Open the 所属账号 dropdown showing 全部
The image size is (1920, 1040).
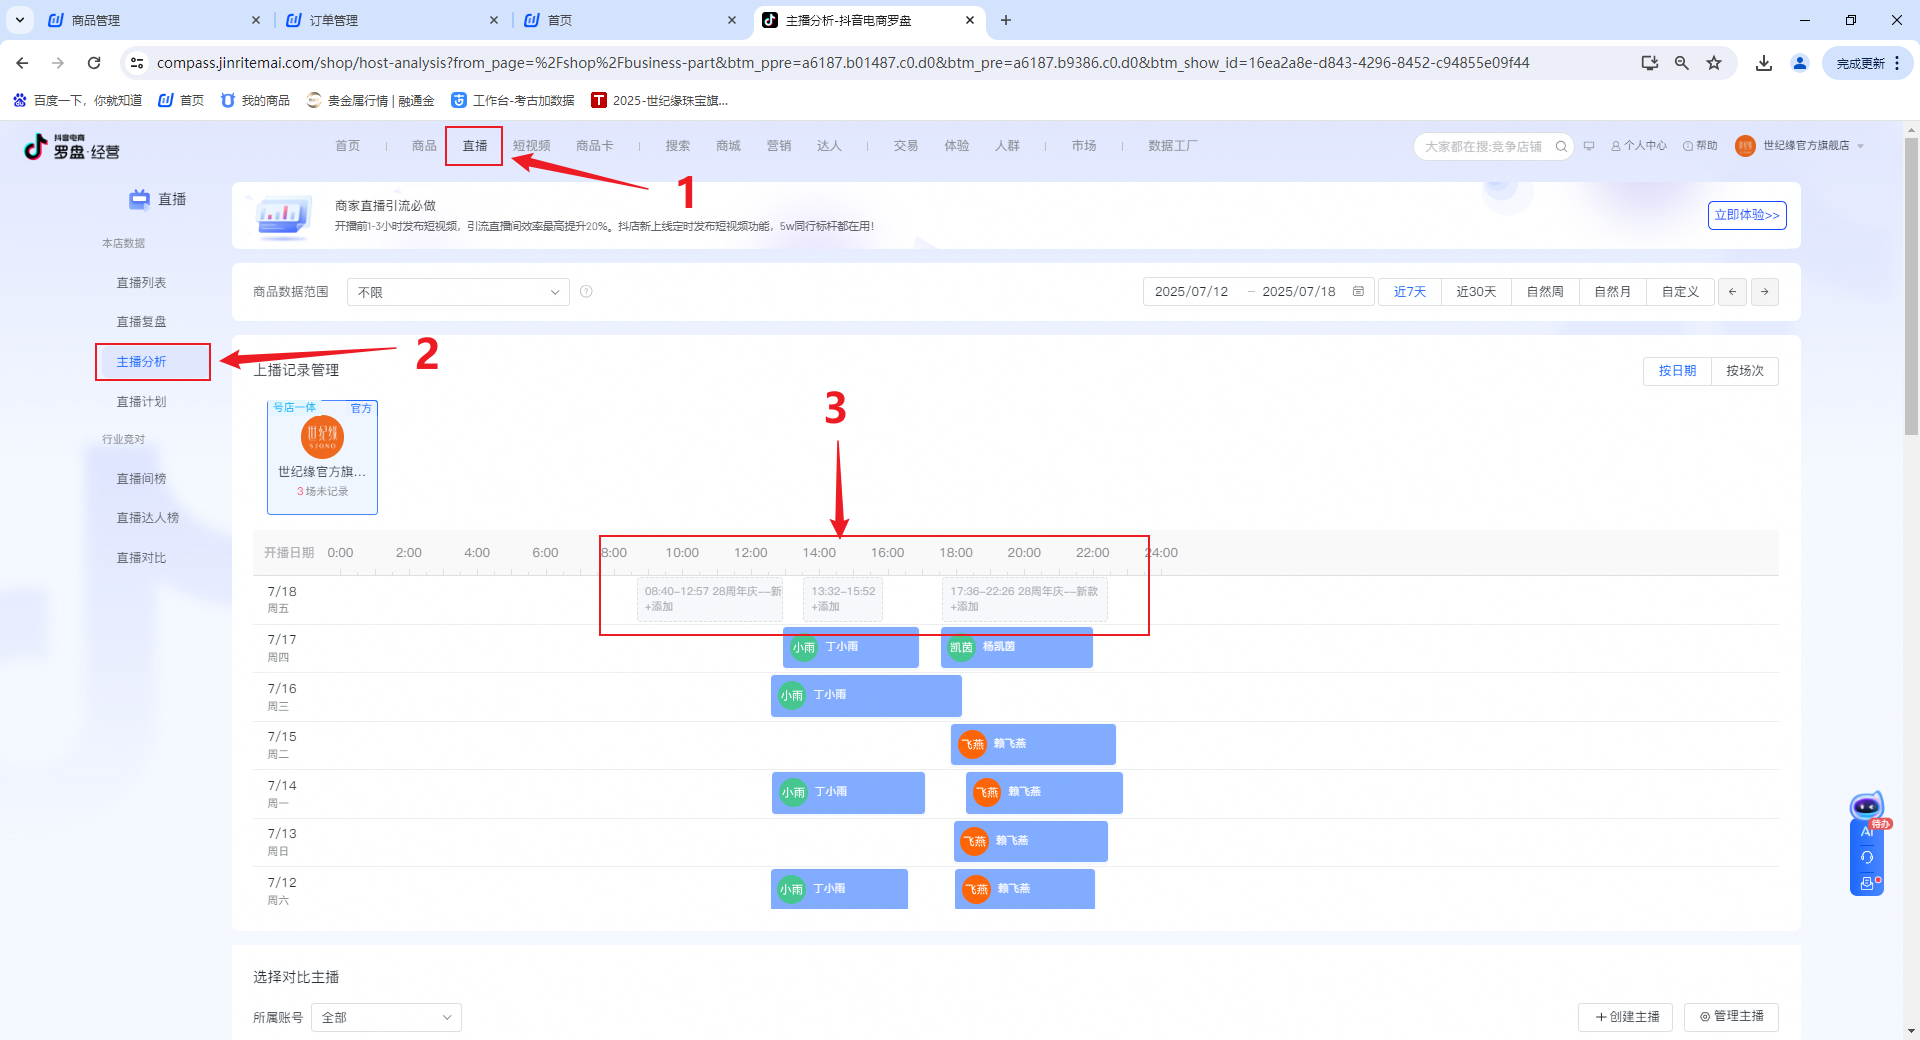coord(386,1017)
